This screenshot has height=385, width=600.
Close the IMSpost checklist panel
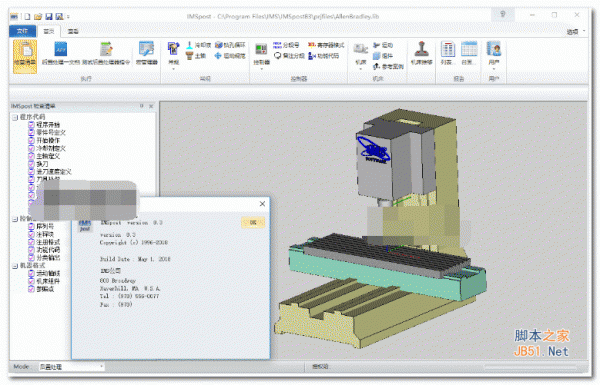[x=151, y=106]
